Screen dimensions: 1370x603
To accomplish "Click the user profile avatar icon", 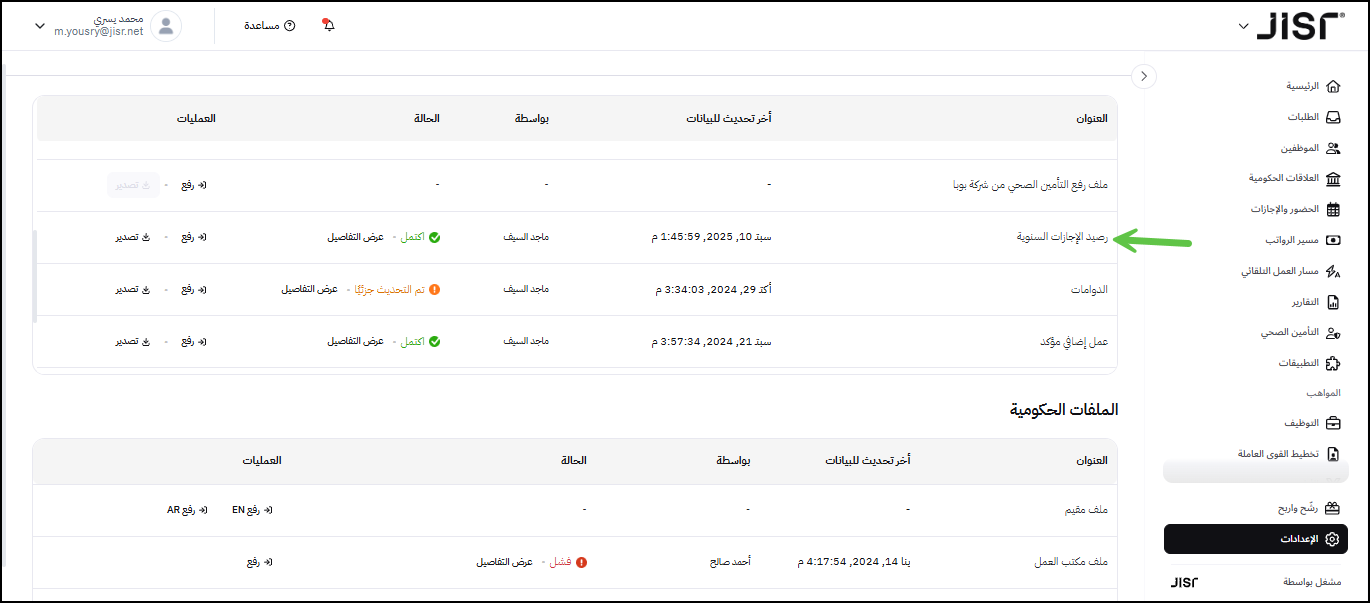I will point(166,26).
